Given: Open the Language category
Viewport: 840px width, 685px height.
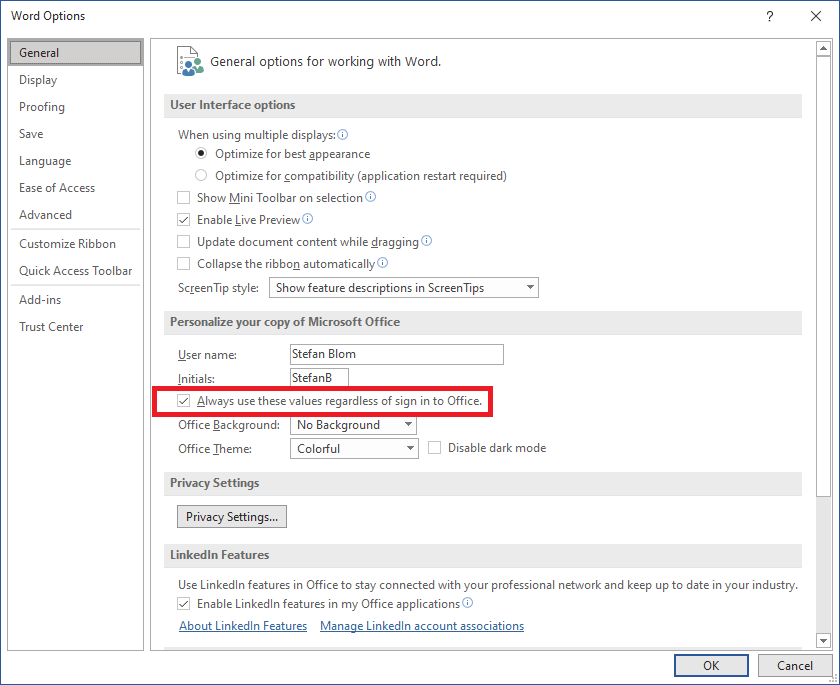Looking at the screenshot, I should pos(76,161).
